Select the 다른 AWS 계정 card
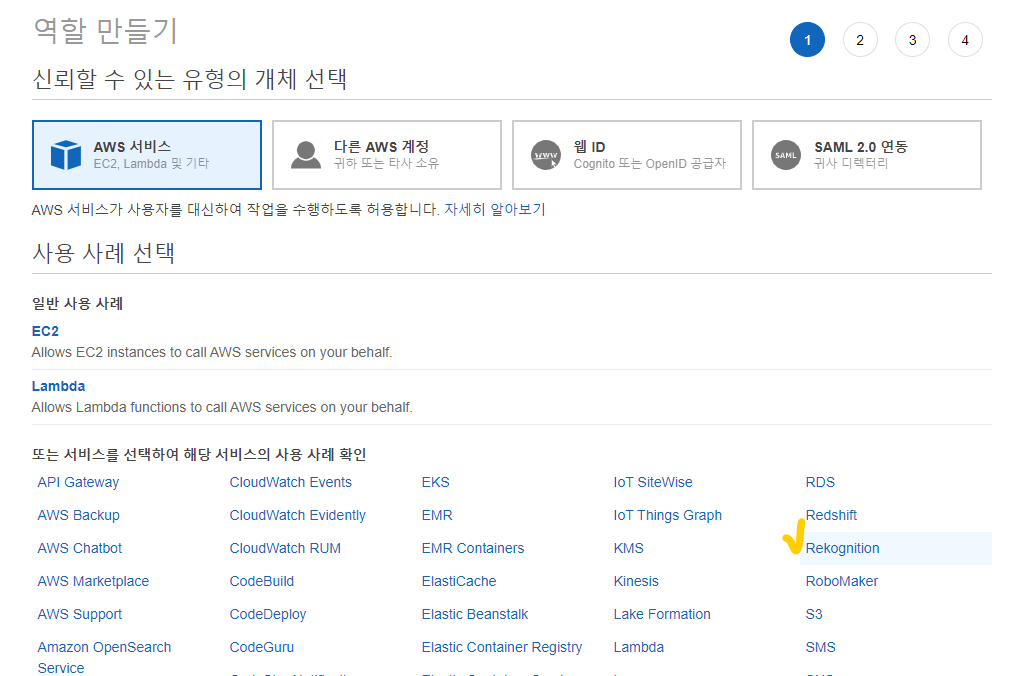The width and height of the screenshot is (1021, 676). click(x=387, y=155)
